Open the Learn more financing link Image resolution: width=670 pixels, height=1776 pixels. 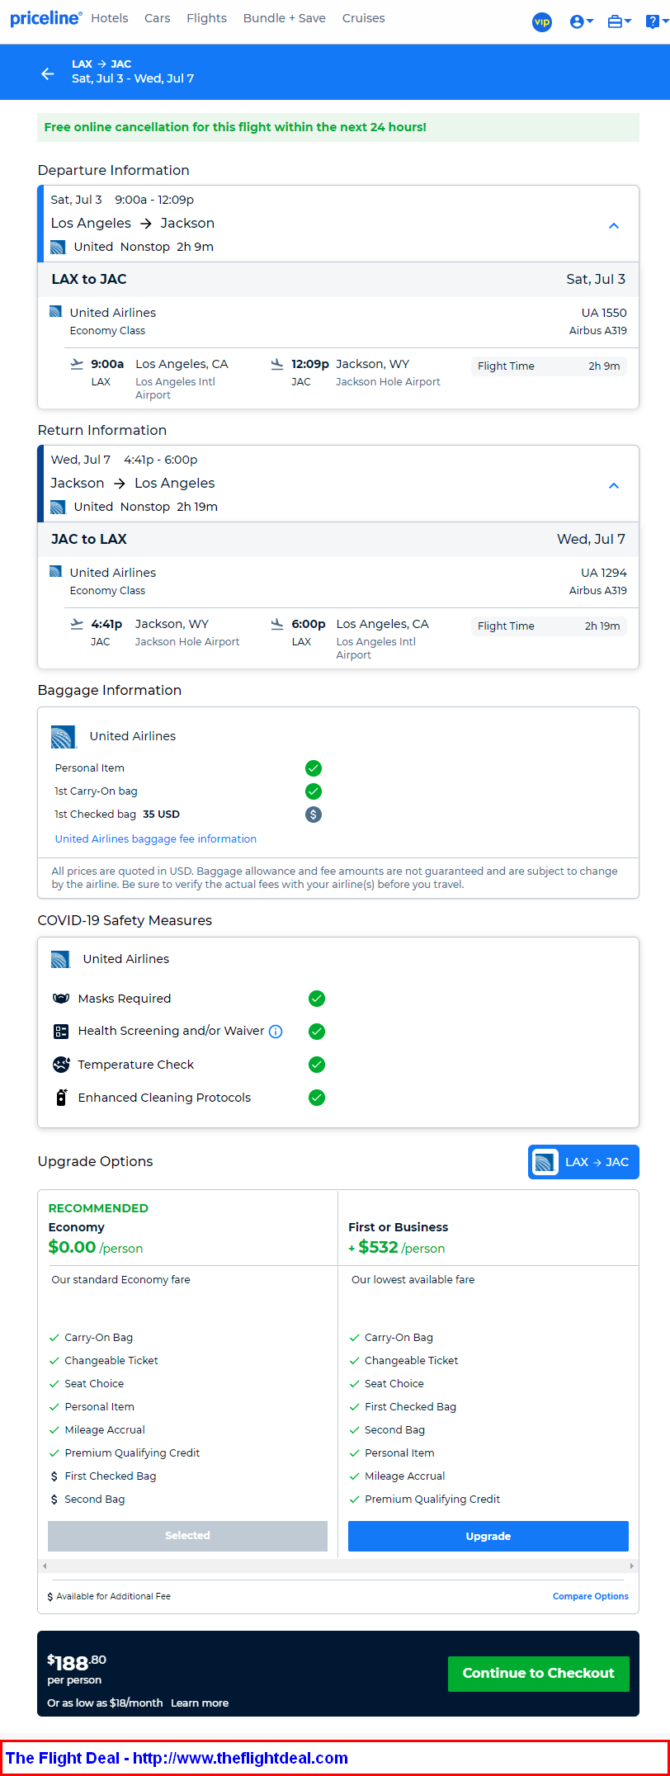[199, 1702]
